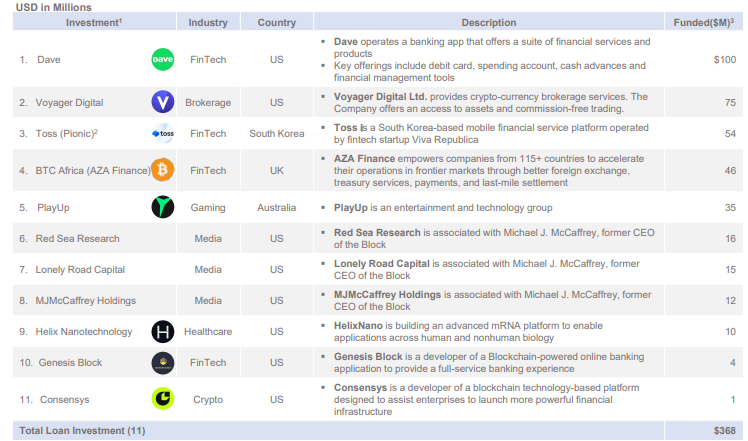The width and height of the screenshot is (748, 441).
Task: Select the Helix Nanotechnology H logo
Action: (162, 331)
